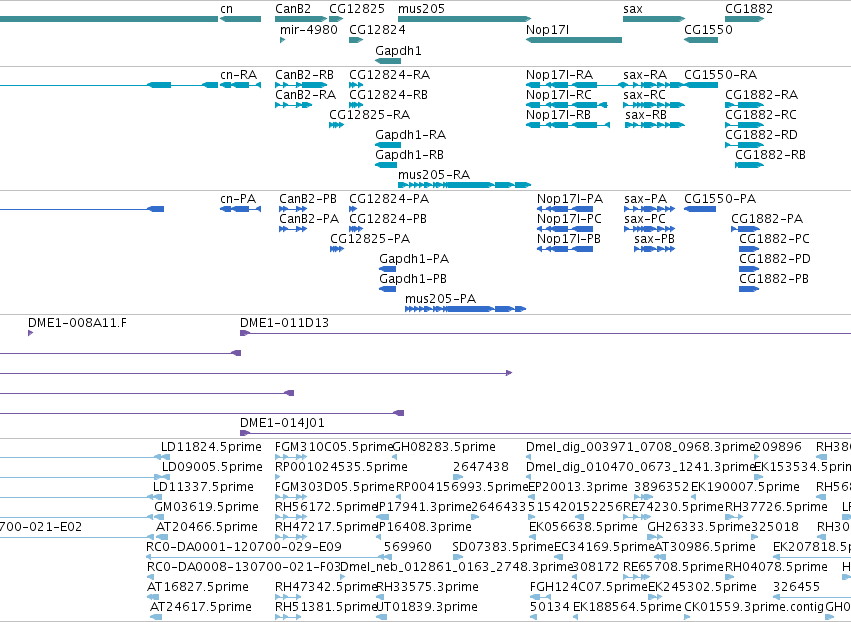Screen dimensions: 851x622
Task: Select the sax gene label
Action: [633, 9]
